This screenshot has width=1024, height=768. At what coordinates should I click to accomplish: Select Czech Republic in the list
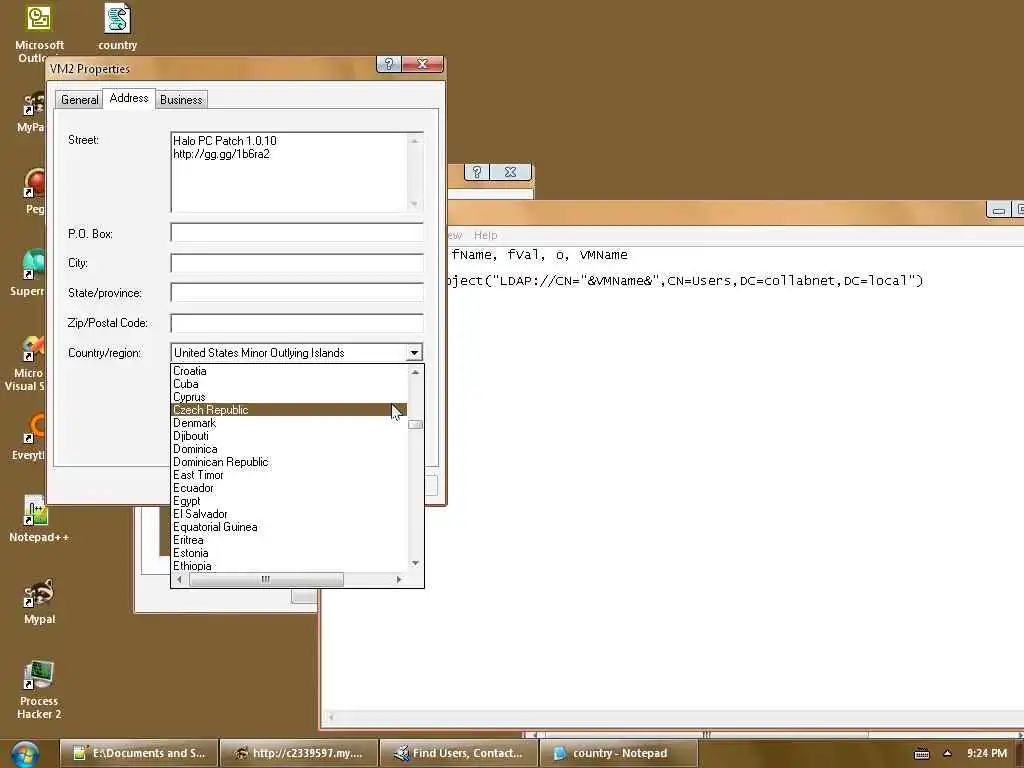[x=289, y=410]
